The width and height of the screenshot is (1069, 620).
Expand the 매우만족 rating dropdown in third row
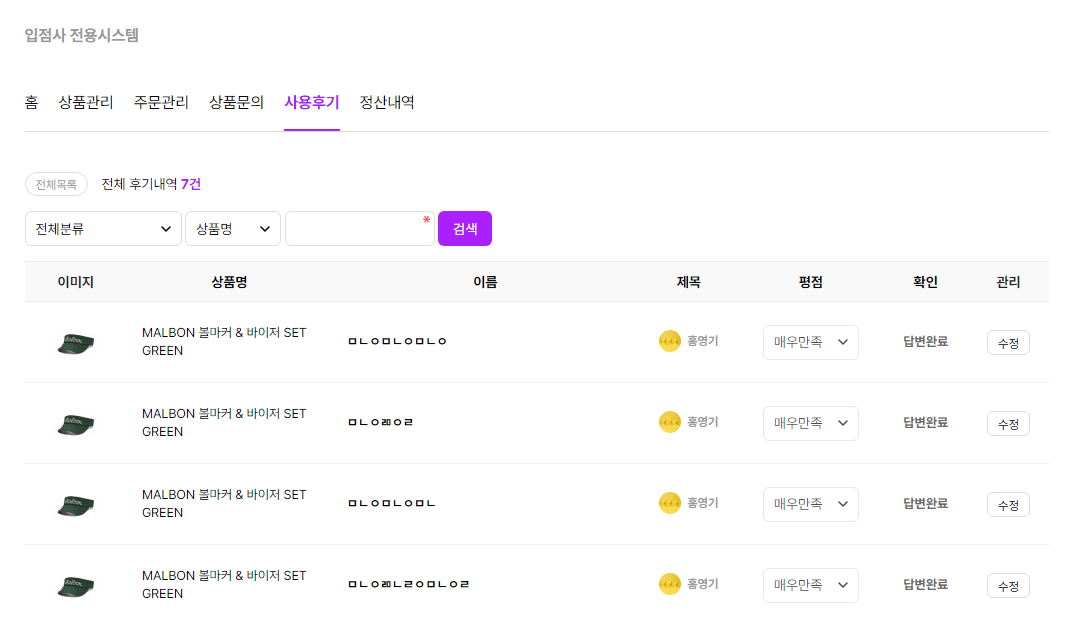pos(811,505)
